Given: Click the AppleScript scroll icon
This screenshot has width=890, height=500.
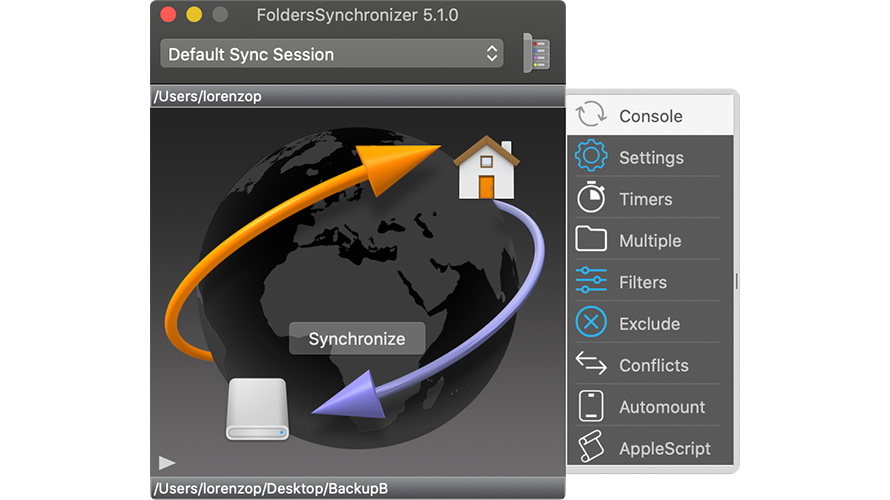Looking at the screenshot, I should pos(591,447).
